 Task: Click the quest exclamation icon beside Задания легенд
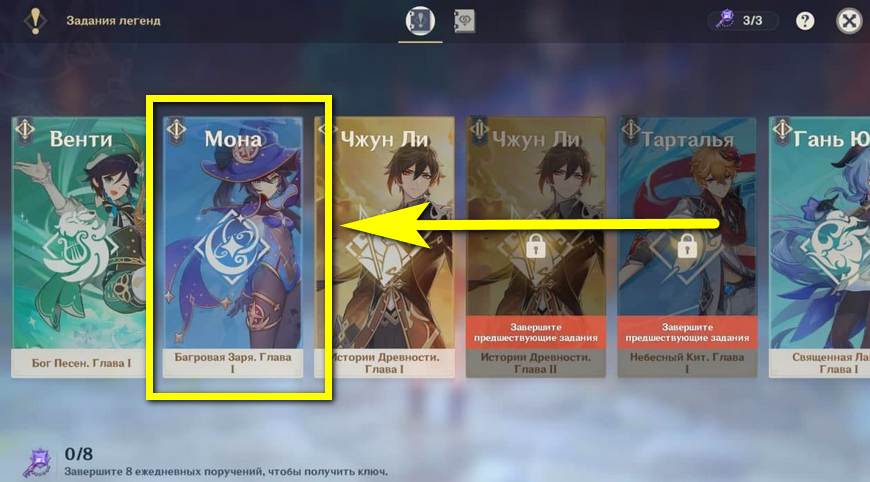36,21
